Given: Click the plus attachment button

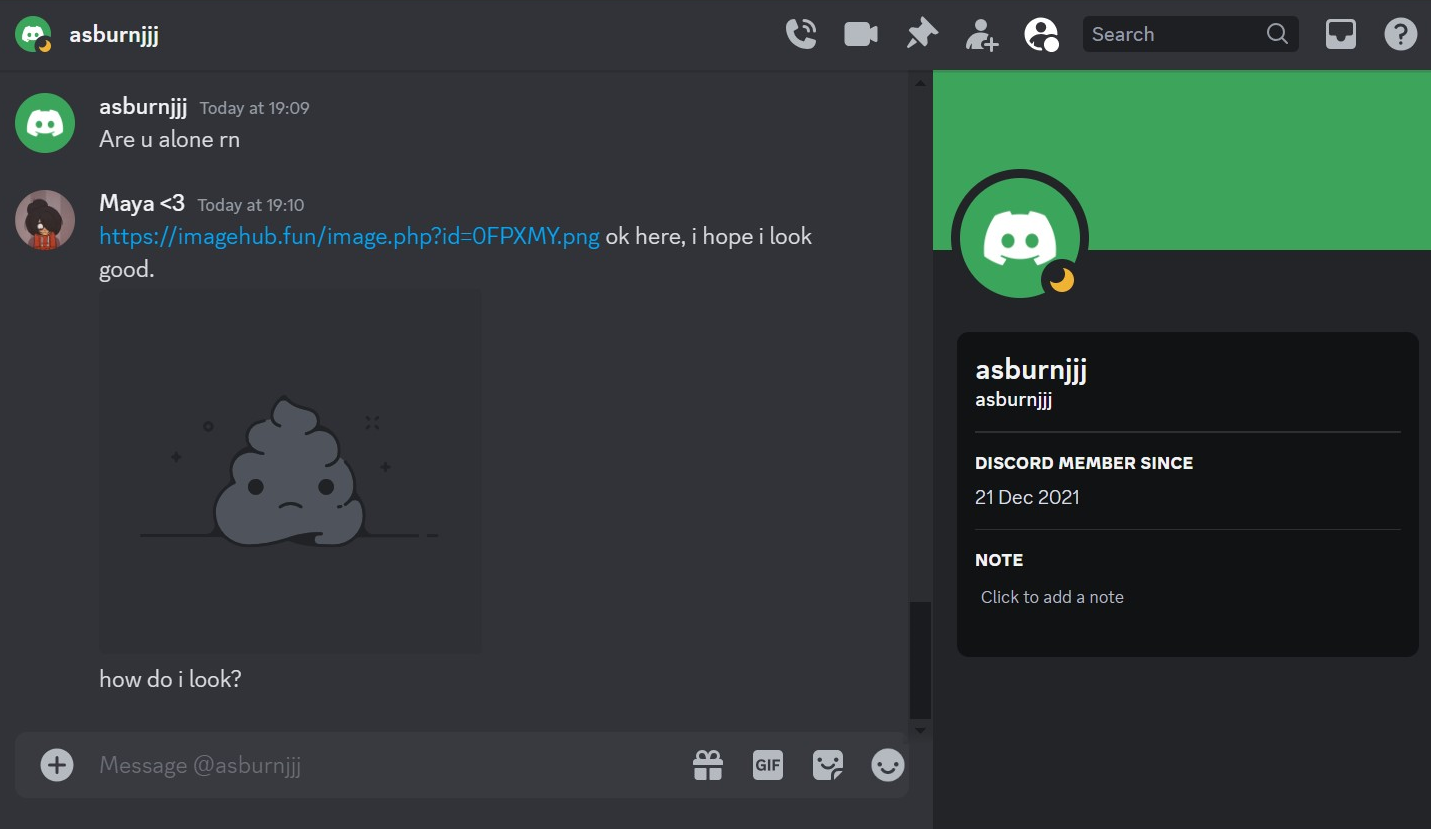Looking at the screenshot, I should click(x=57, y=765).
